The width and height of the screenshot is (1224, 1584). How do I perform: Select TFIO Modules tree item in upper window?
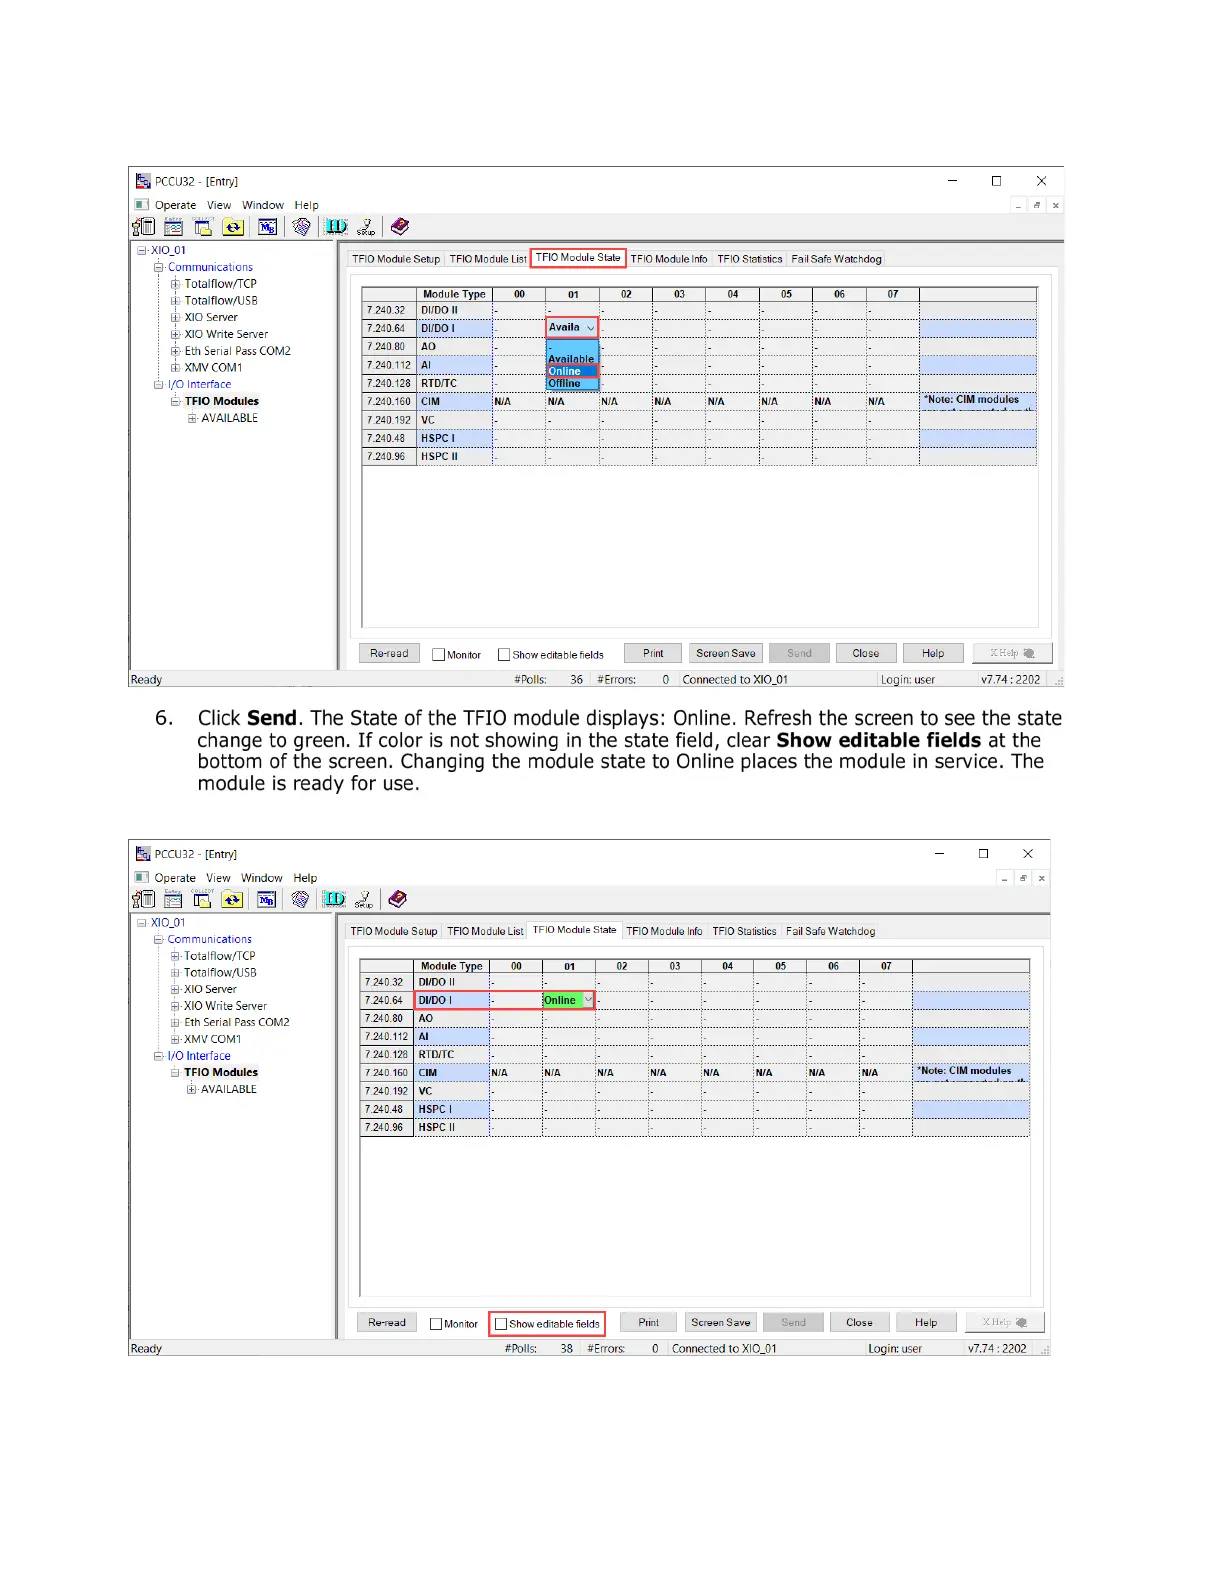pyautogui.click(x=222, y=401)
